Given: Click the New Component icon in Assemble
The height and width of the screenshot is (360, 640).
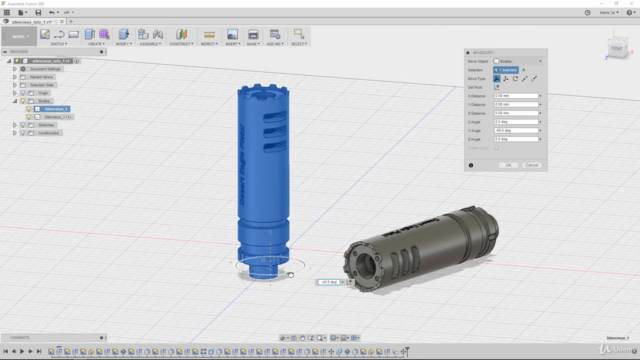Looking at the screenshot, I should pos(143,35).
